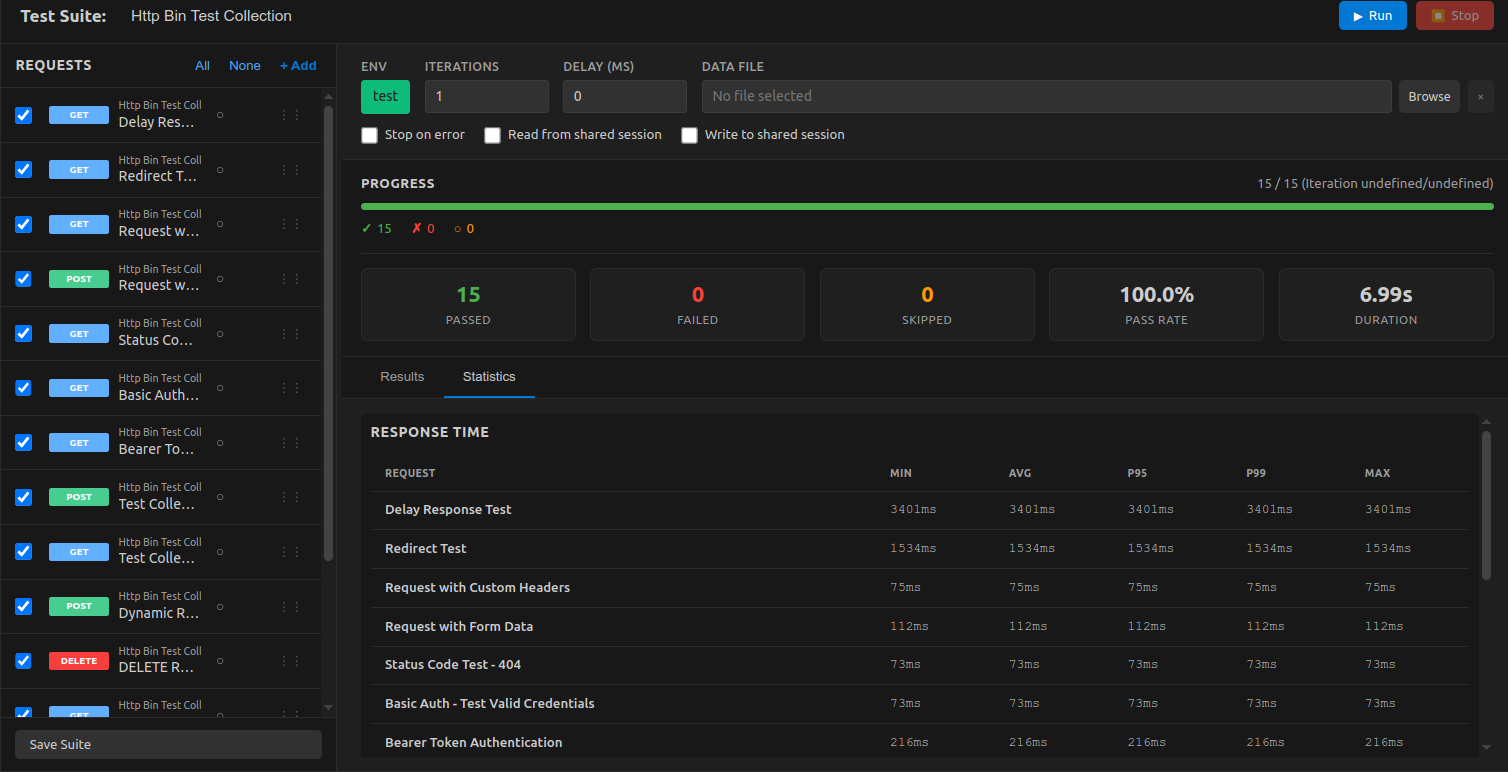Uncheck the Delay Response Test request
The image size is (1508, 772).
(23, 114)
